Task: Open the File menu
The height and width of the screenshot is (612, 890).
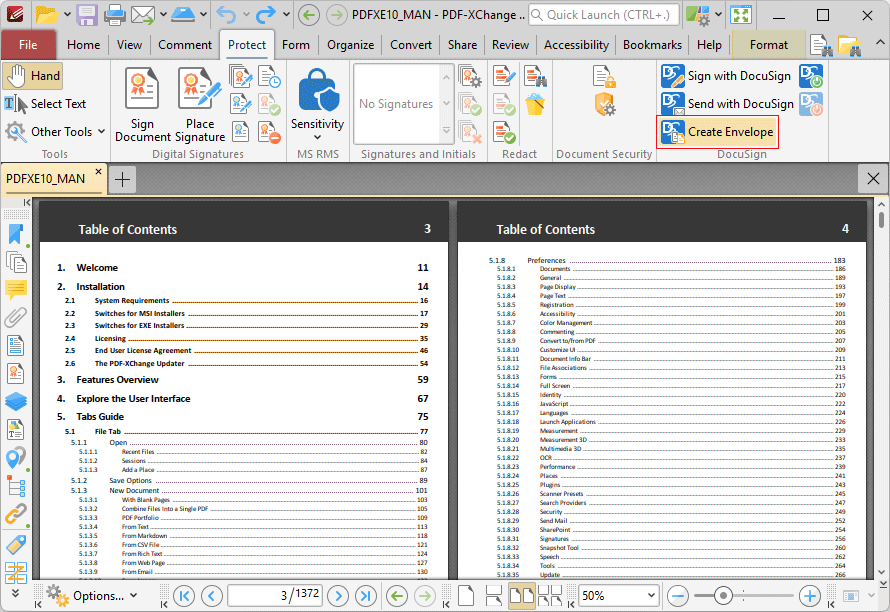Action: (28, 45)
